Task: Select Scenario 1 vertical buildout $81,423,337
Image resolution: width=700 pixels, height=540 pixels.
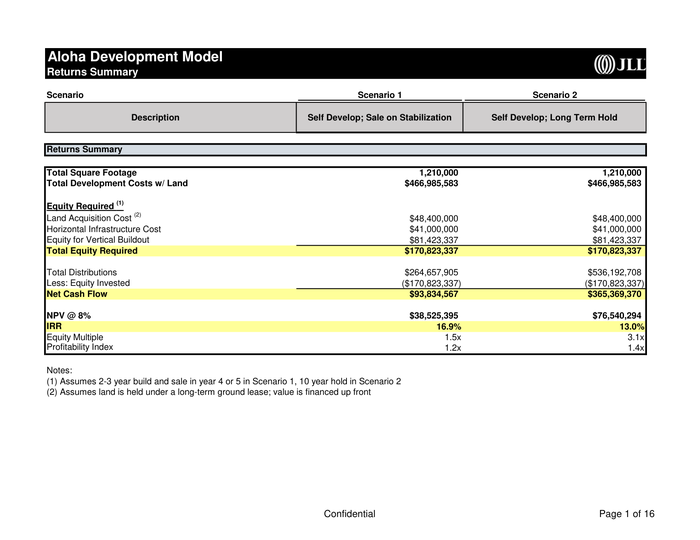Action: coord(433,240)
